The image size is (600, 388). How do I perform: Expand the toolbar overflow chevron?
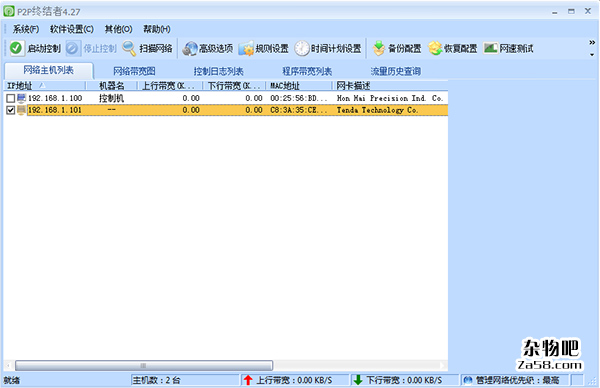(x=592, y=42)
